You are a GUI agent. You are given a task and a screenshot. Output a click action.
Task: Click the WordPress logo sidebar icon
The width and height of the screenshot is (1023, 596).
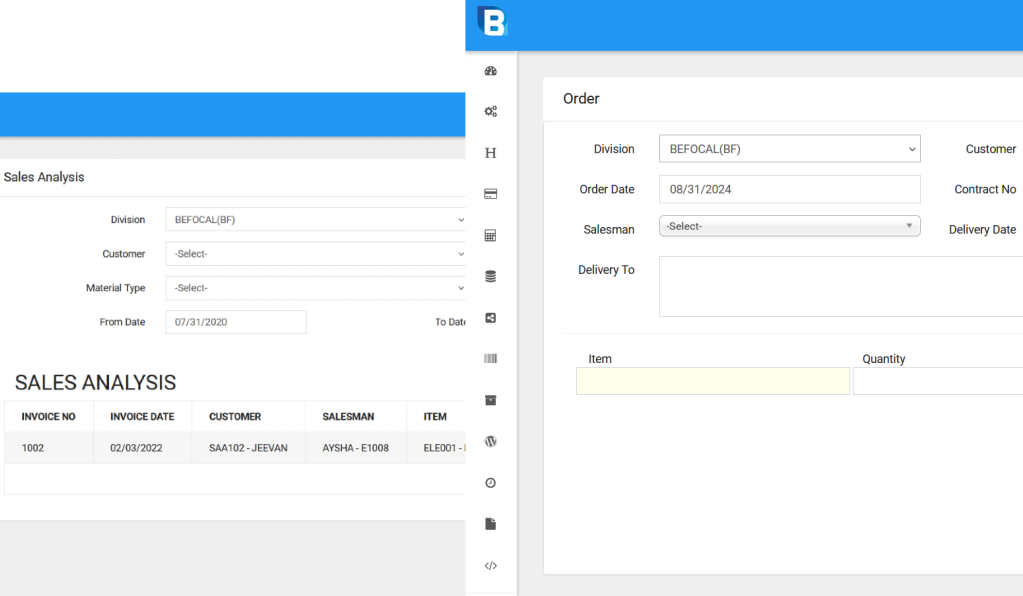490,441
